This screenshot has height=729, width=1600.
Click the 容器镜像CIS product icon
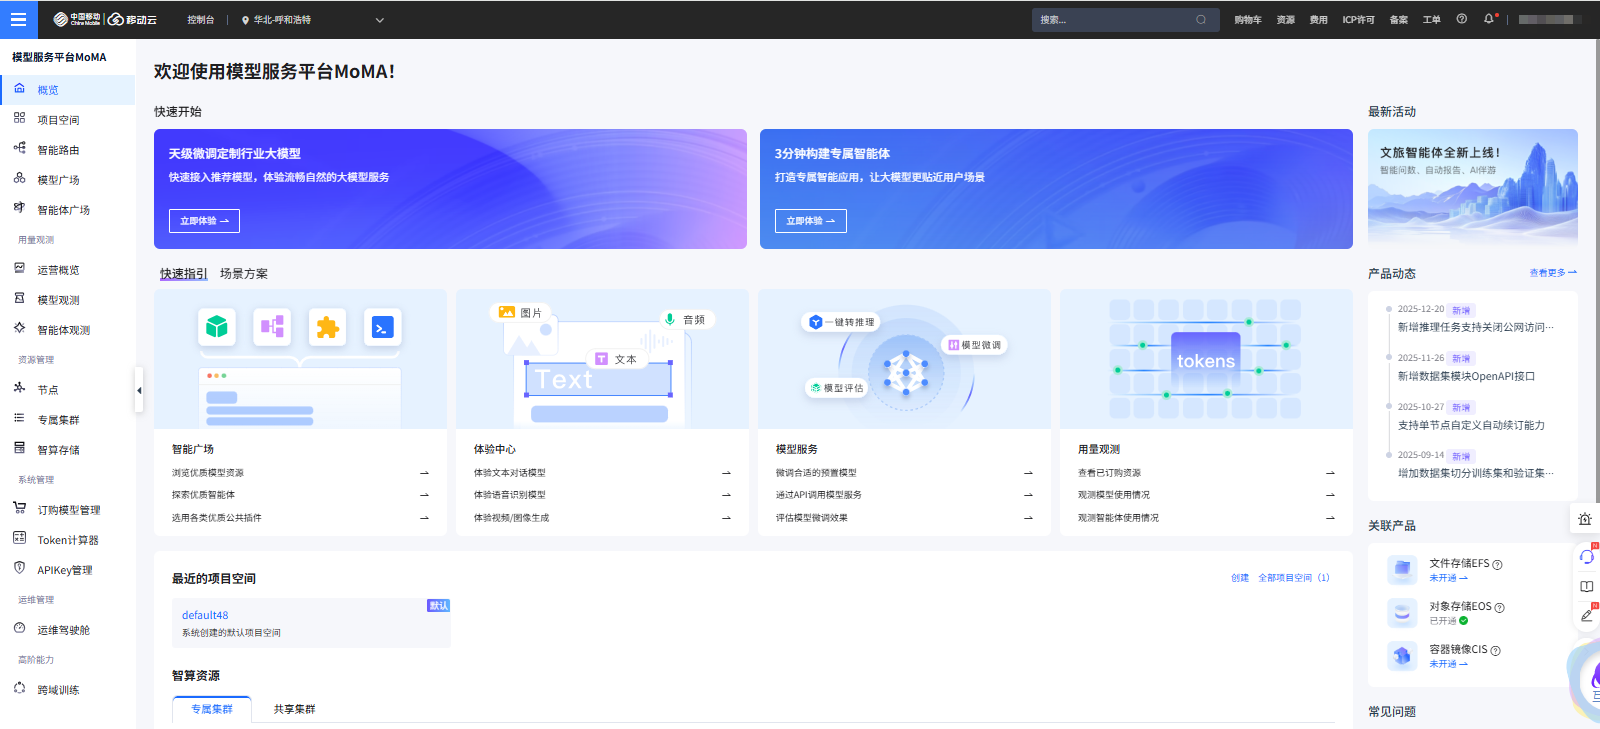(1402, 656)
